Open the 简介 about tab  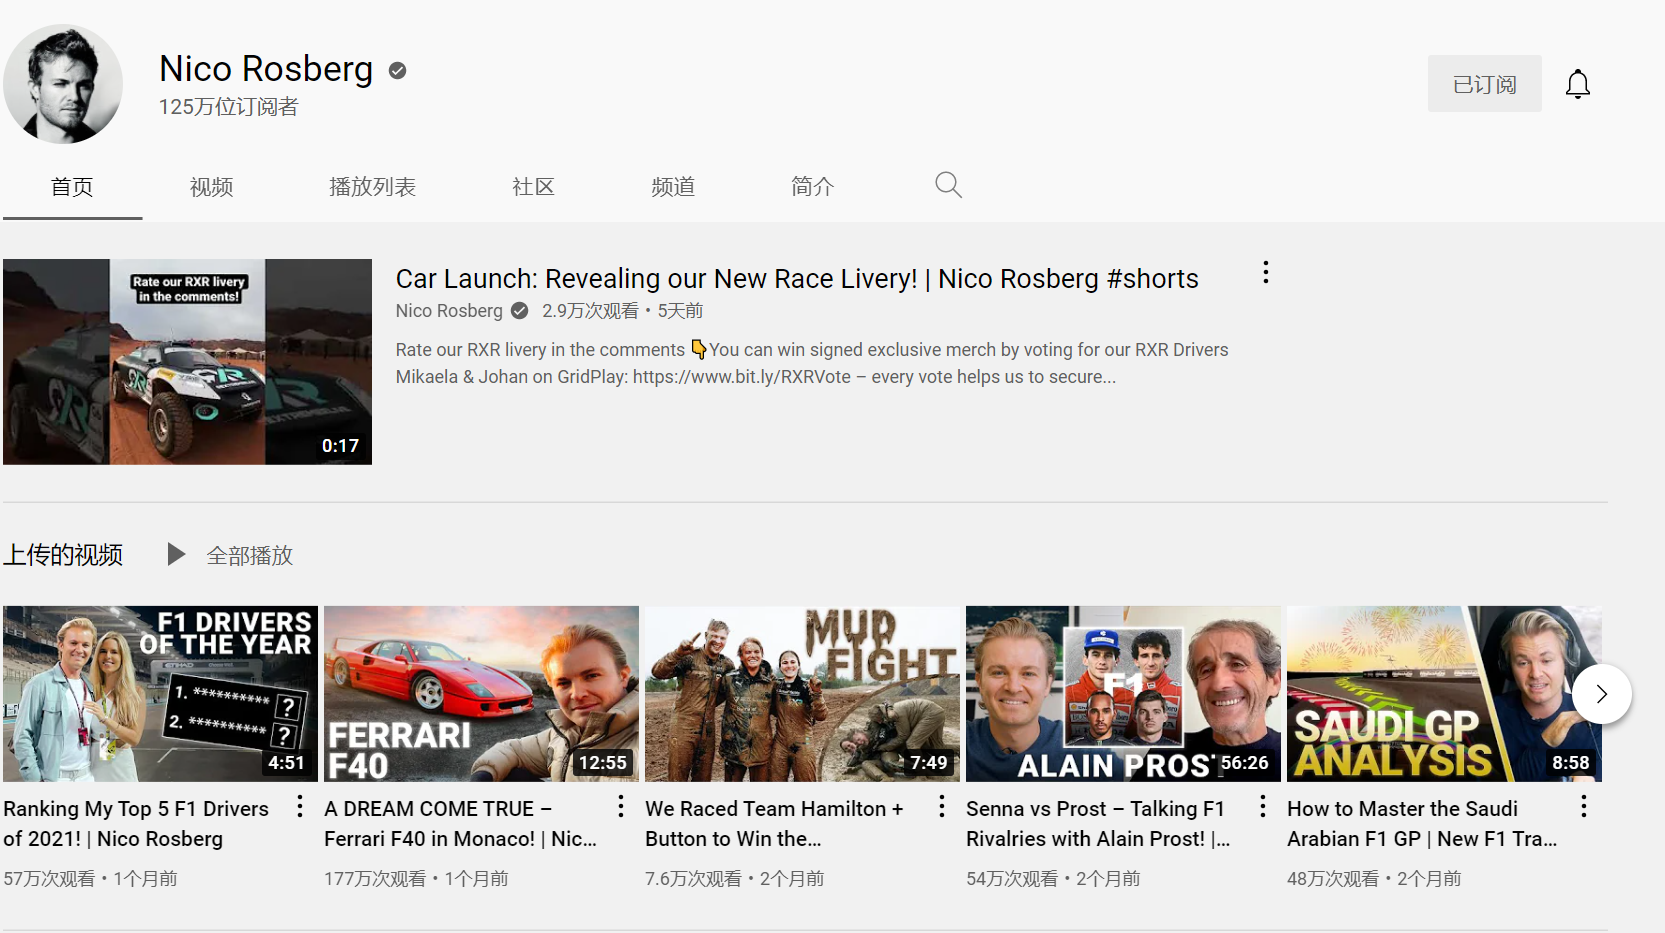812,187
